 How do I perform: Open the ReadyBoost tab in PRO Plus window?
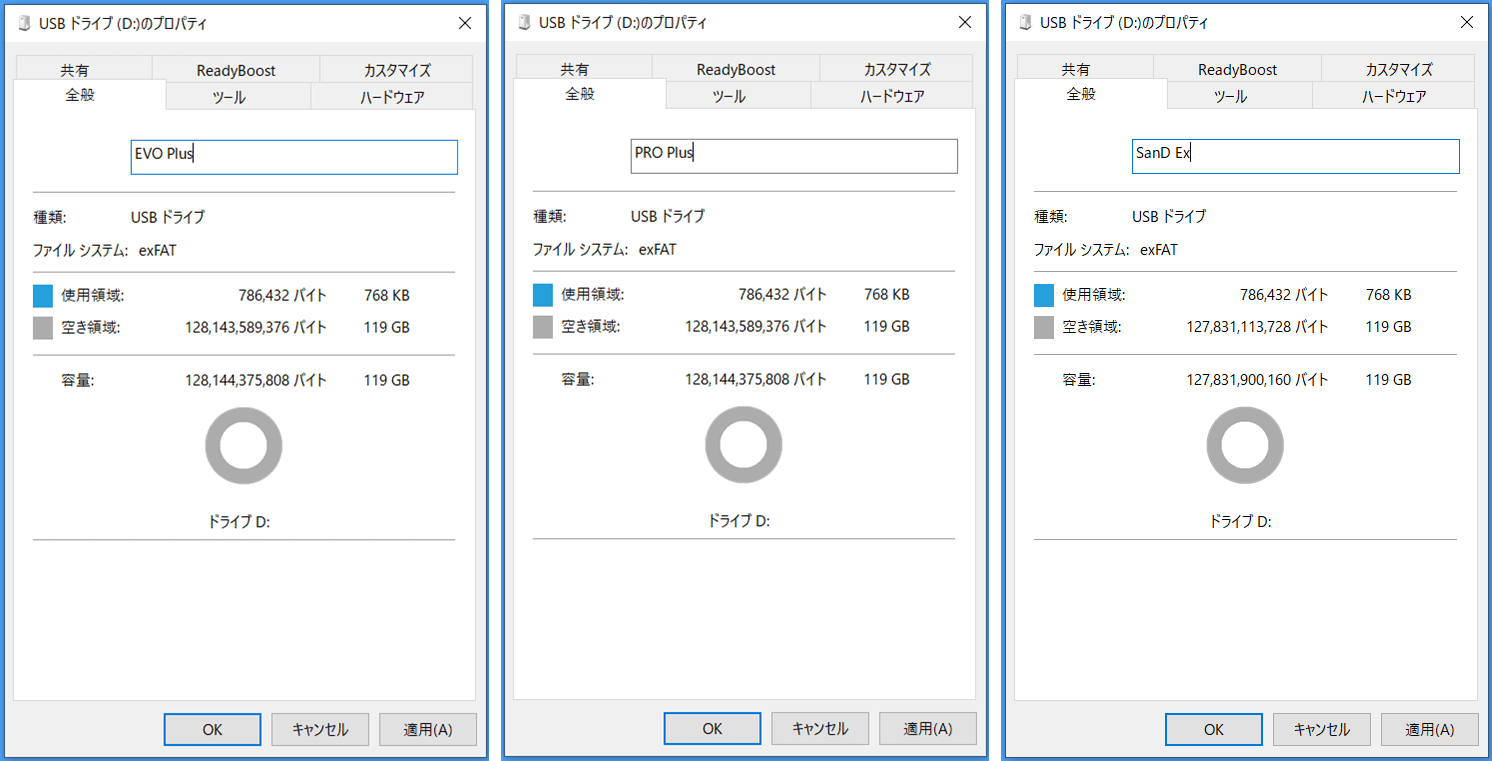736,69
